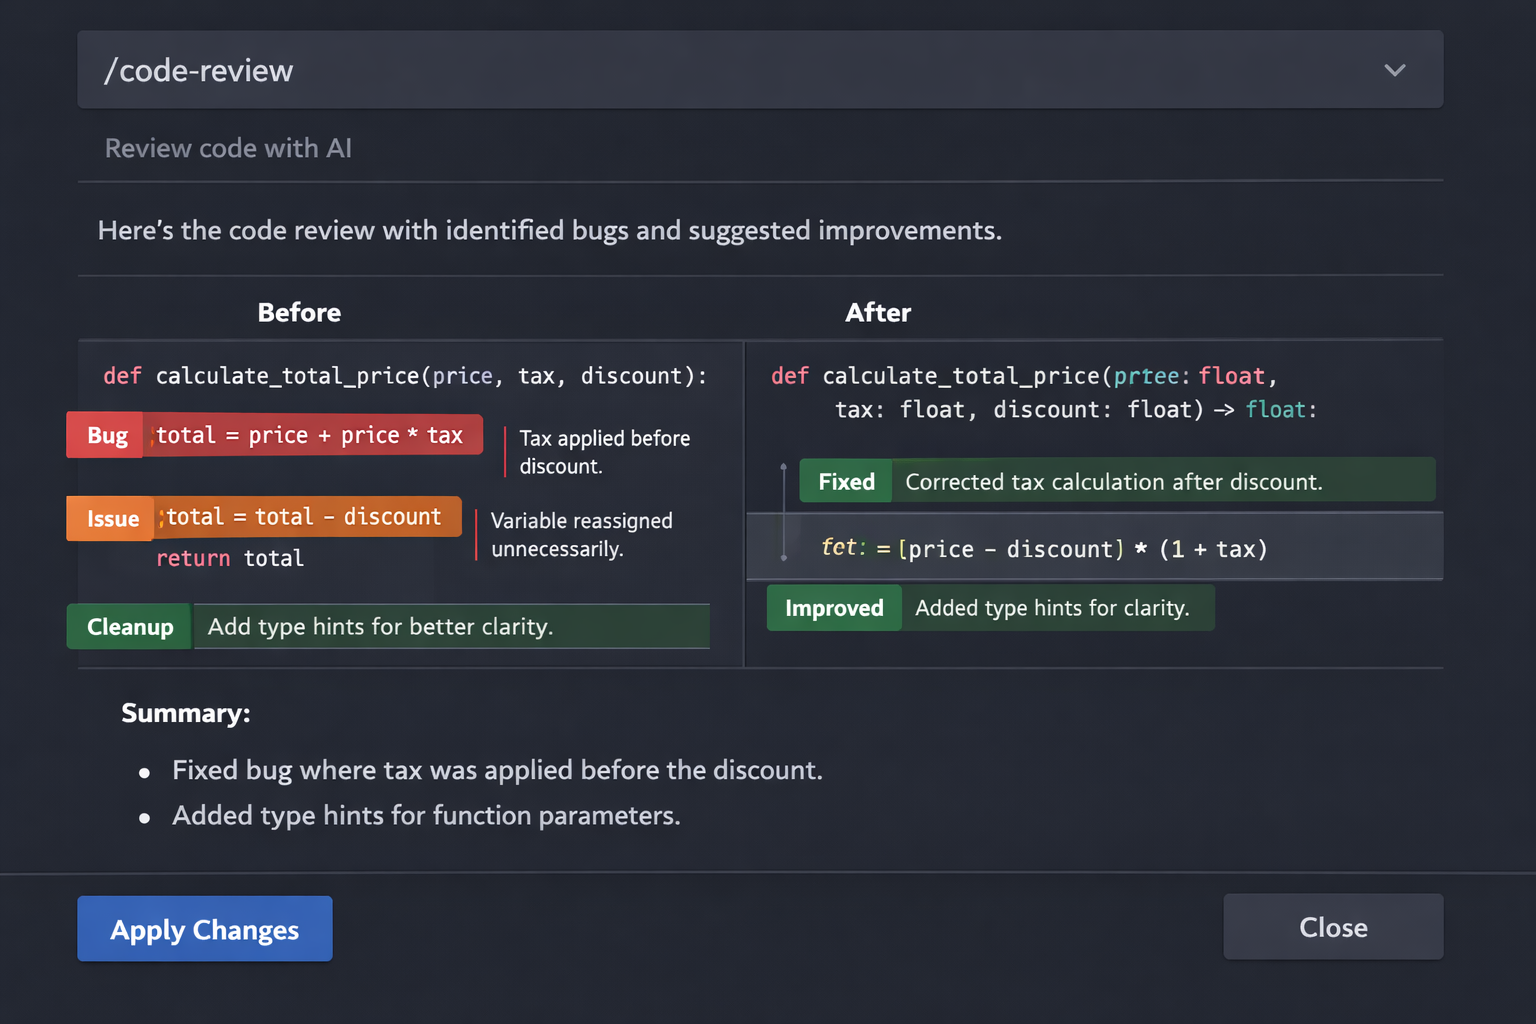This screenshot has width=1536, height=1024.
Task: Click the /code-review command field
Action: click(x=760, y=70)
